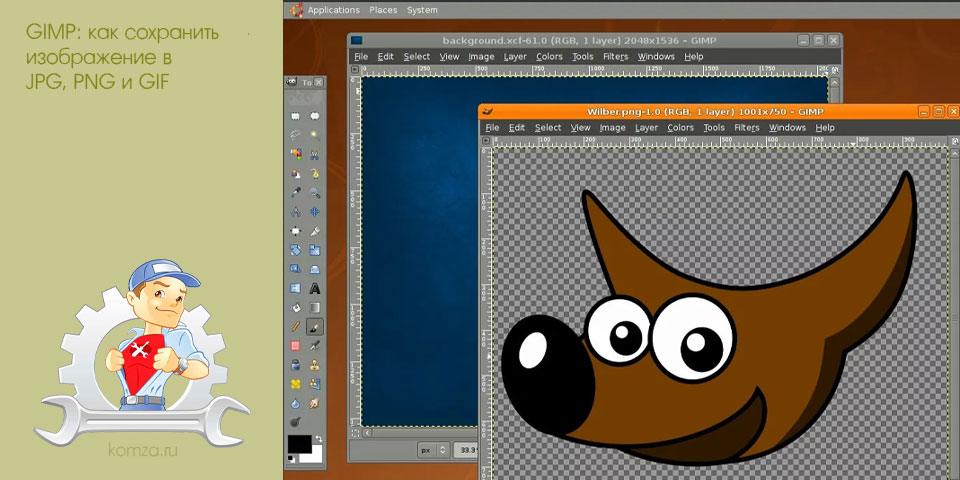Select the Scissors Select tool

[x=315, y=154]
